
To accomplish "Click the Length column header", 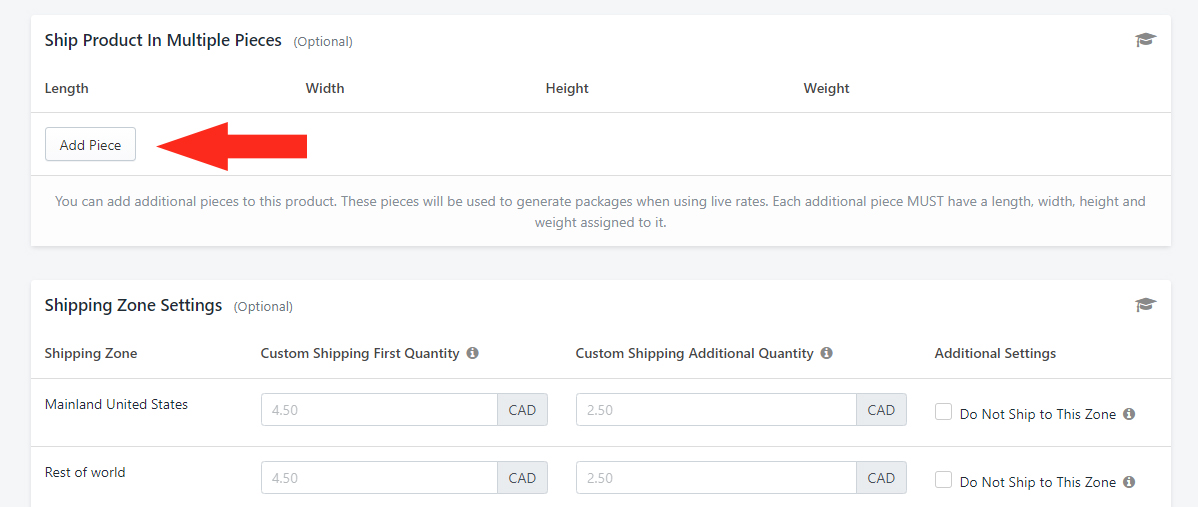I will (x=66, y=89).
